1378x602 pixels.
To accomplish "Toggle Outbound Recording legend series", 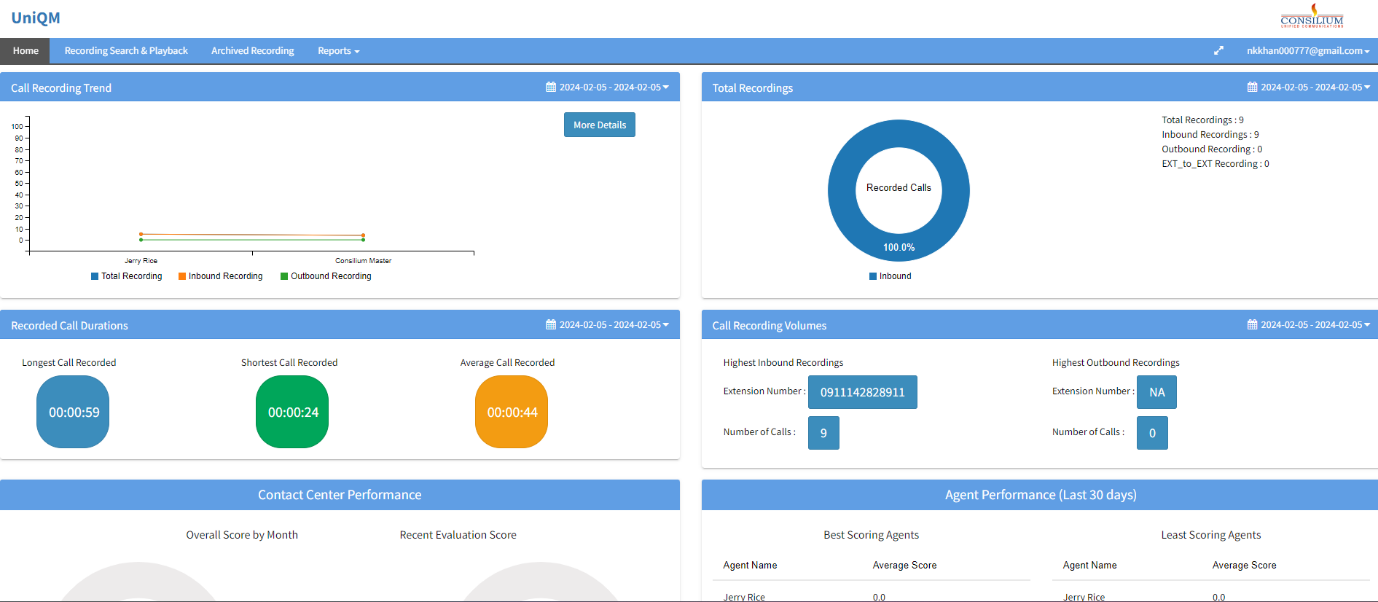I will coord(325,276).
